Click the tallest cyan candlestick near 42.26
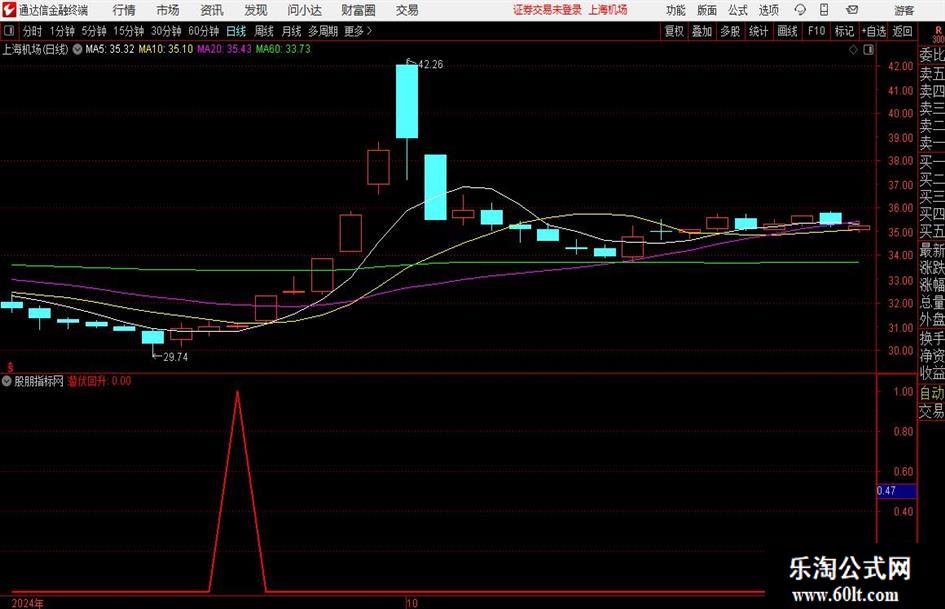 [407, 101]
